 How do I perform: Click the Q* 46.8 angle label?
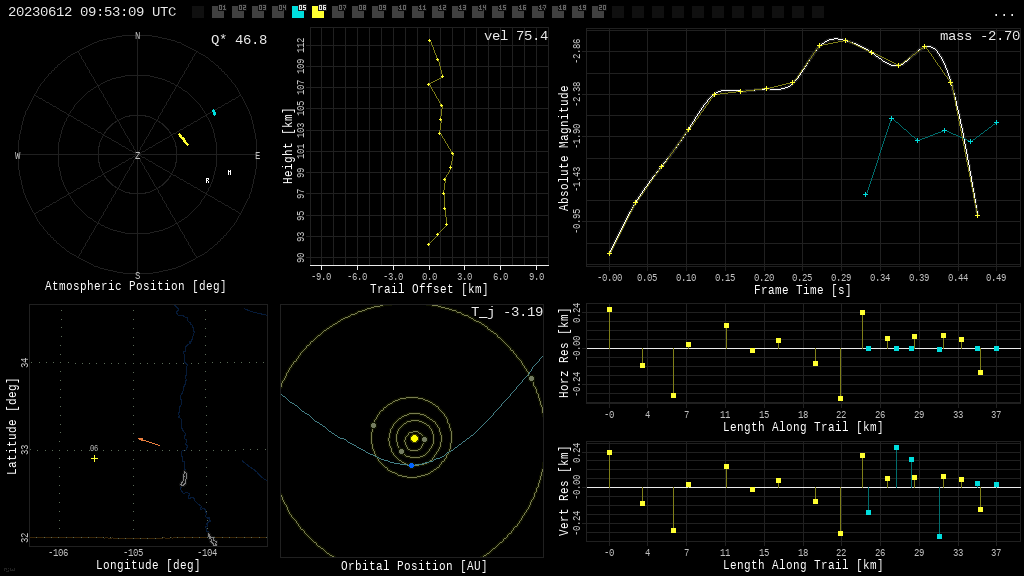(x=238, y=40)
